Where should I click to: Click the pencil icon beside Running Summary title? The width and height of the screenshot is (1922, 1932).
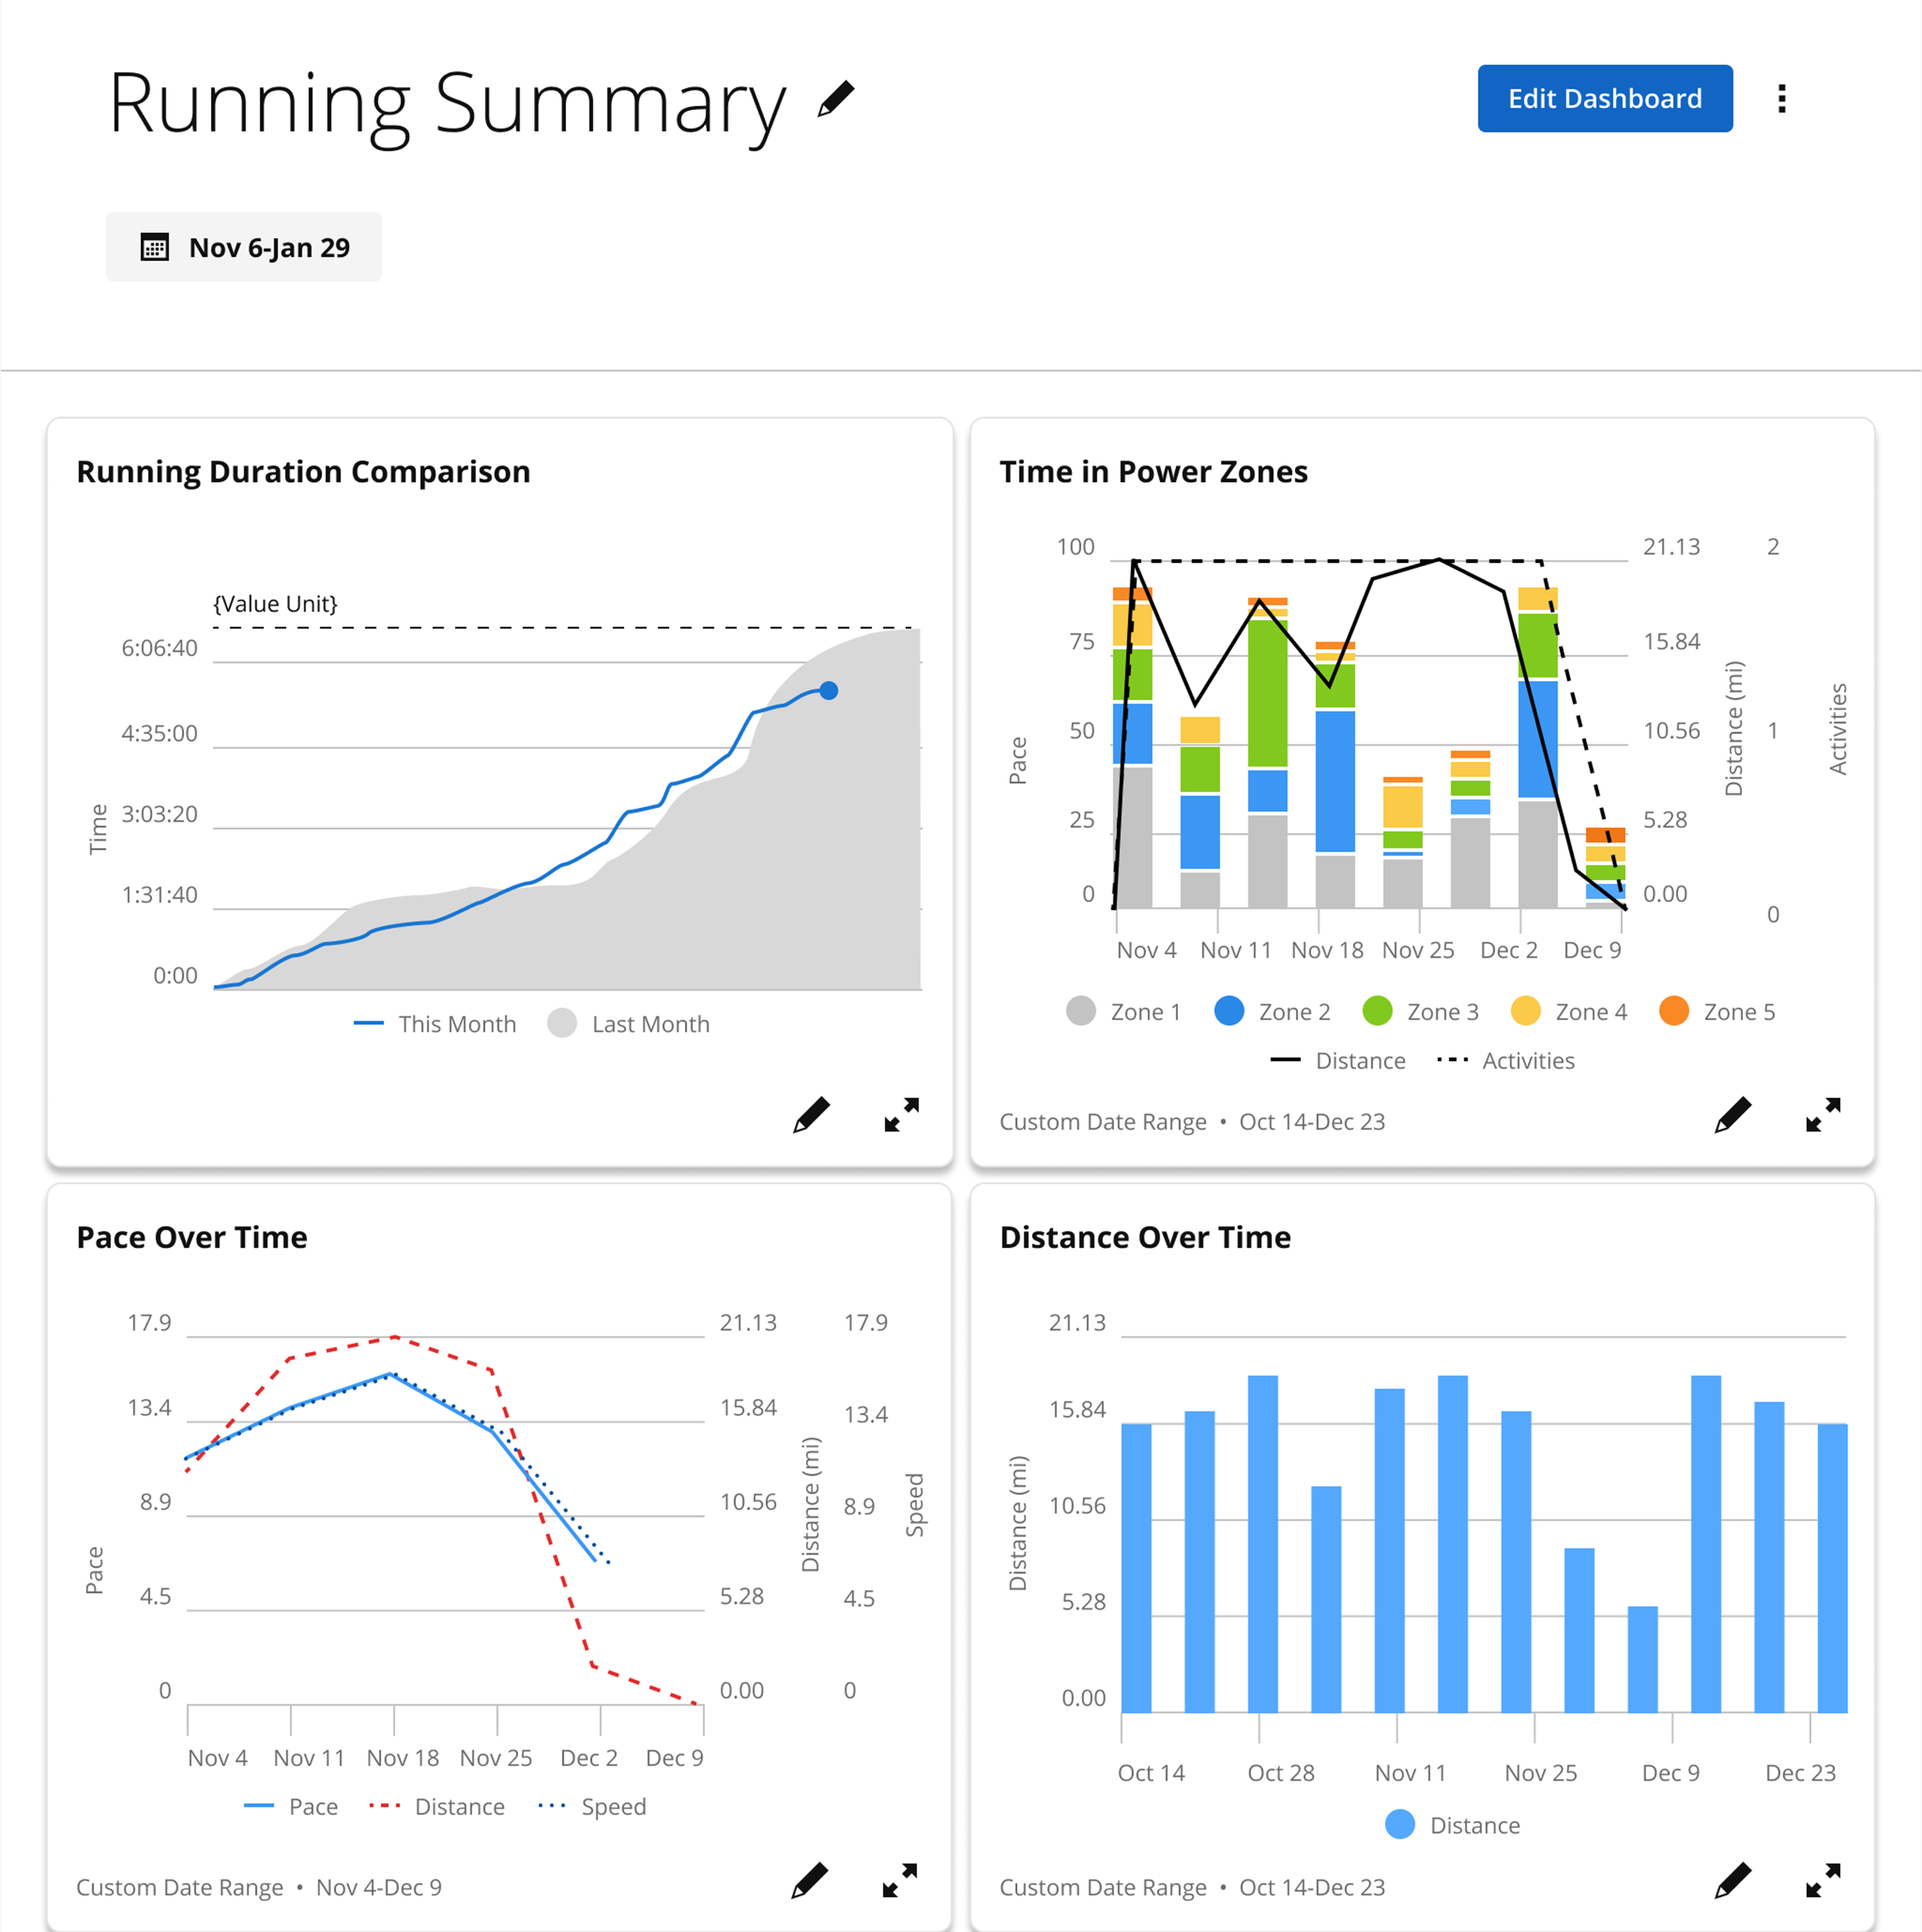pyautogui.click(x=835, y=99)
